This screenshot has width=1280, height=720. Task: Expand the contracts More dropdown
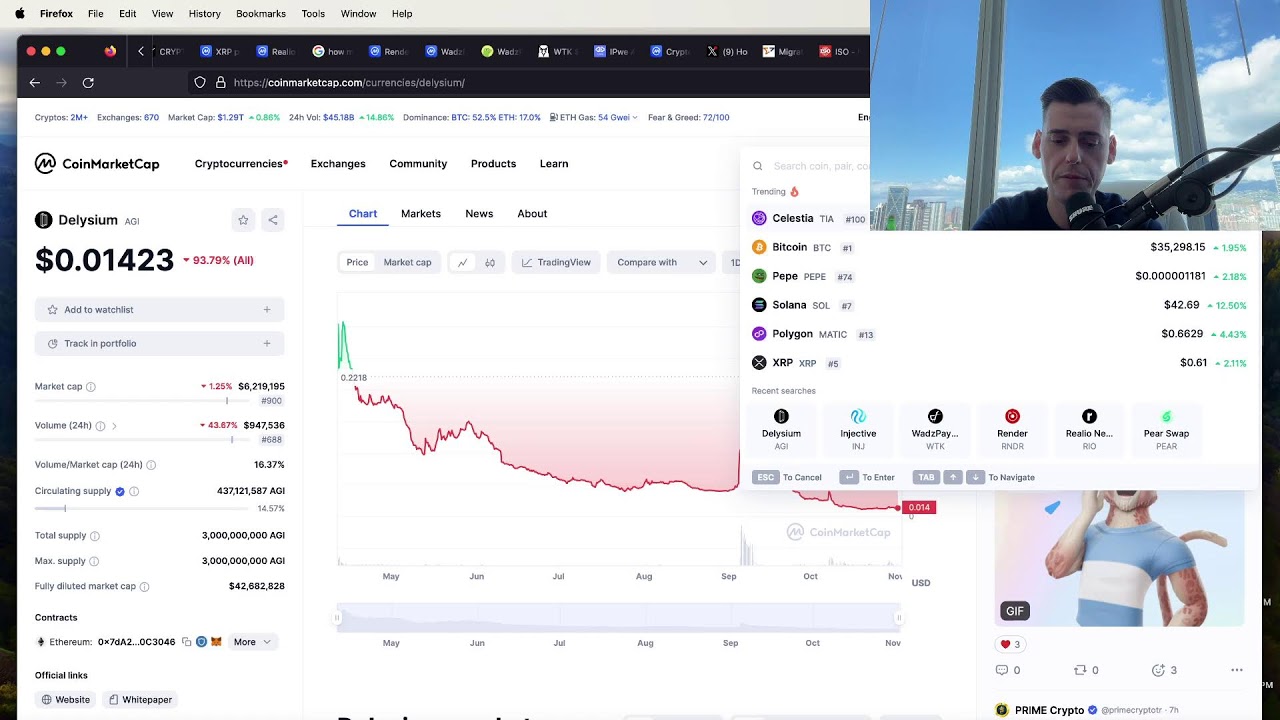pyautogui.click(x=252, y=642)
